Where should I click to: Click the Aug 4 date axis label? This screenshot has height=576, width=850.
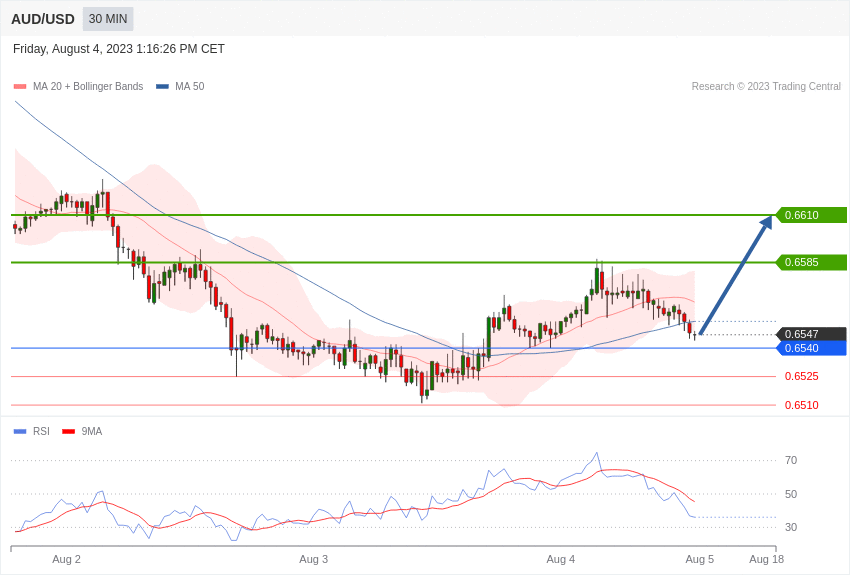pyautogui.click(x=561, y=559)
